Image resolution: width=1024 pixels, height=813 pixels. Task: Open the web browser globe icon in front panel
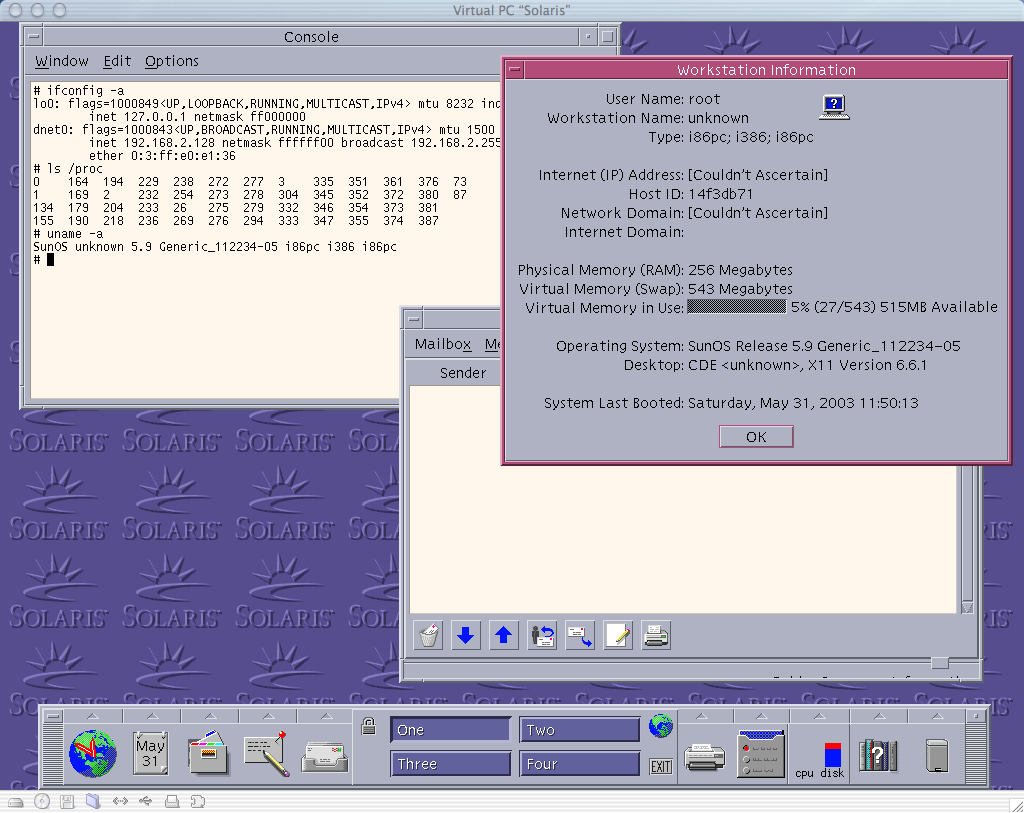click(x=93, y=754)
